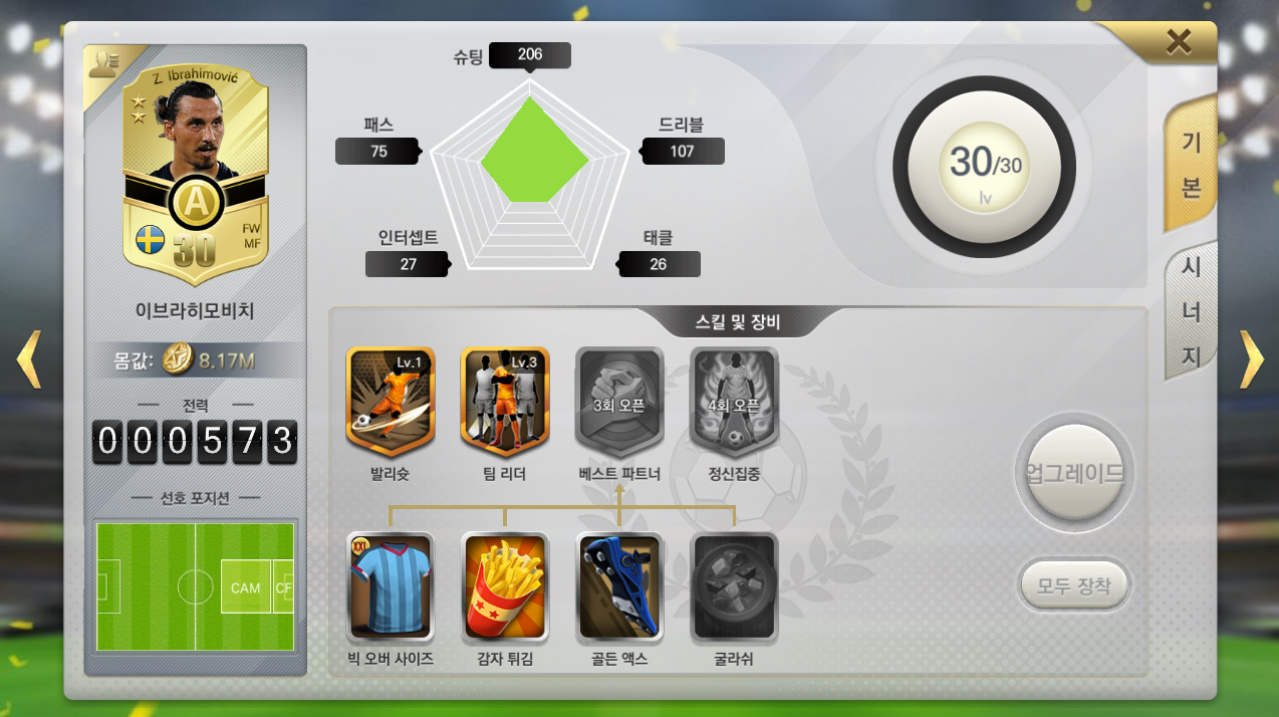Click the 30/30 level progress ring
Screen dimensions: 1279x717
984,167
